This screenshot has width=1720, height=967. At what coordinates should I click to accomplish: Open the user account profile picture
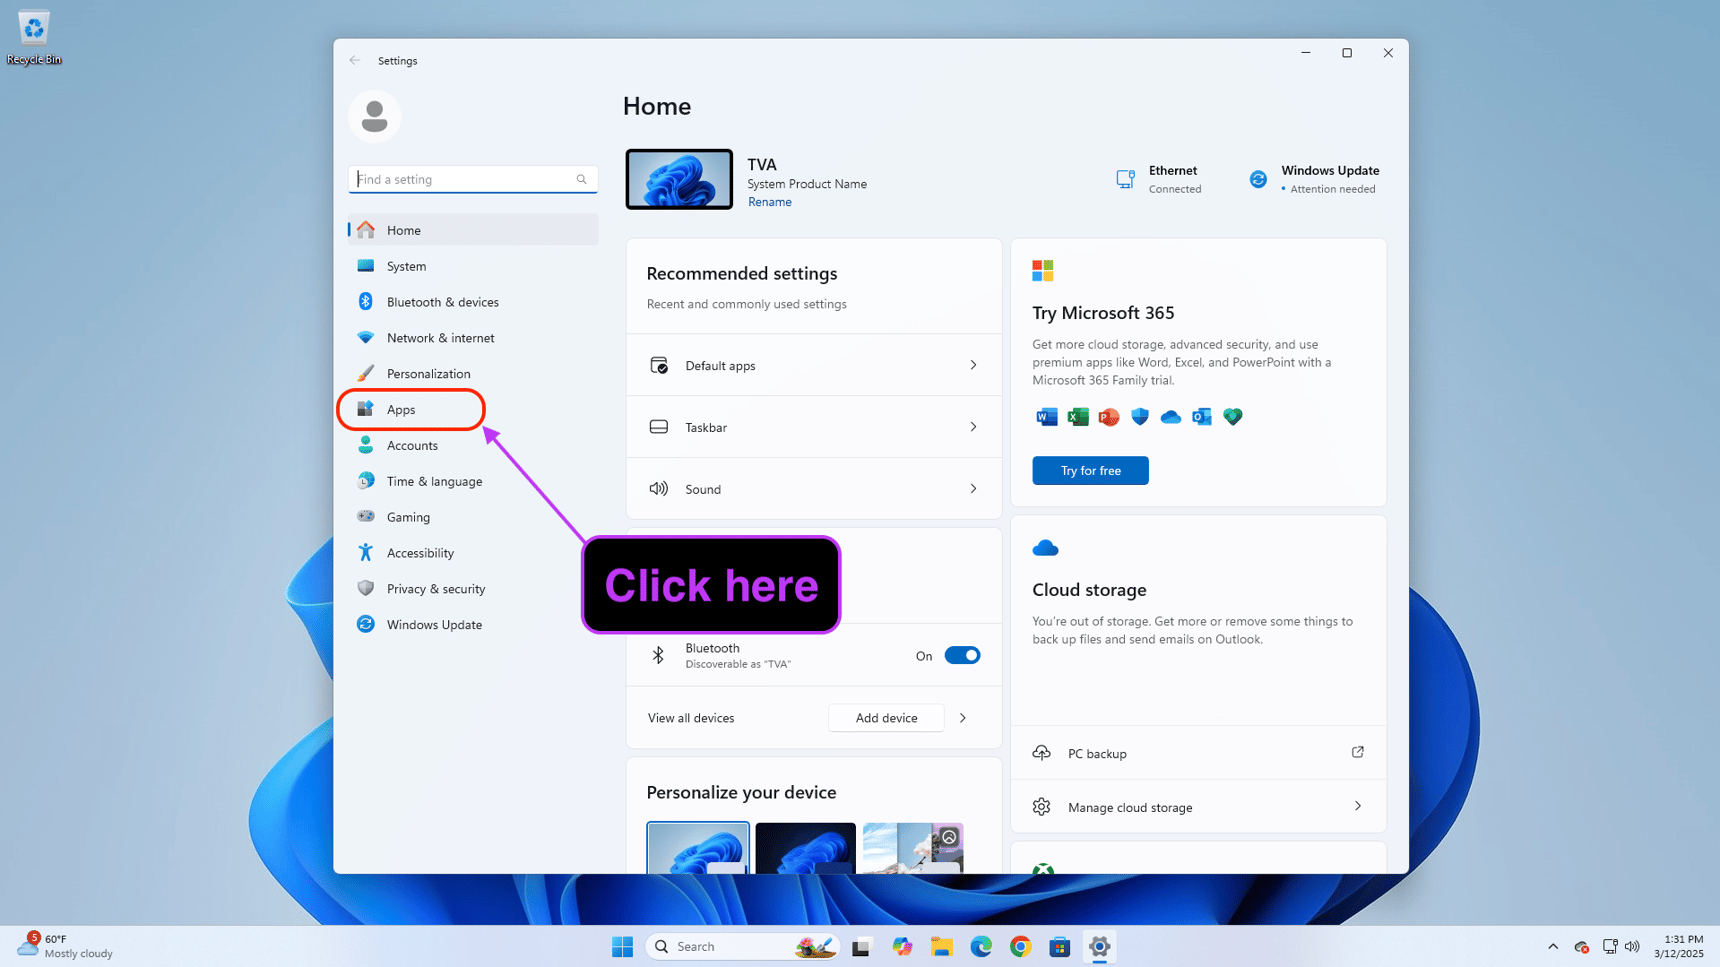click(x=374, y=116)
